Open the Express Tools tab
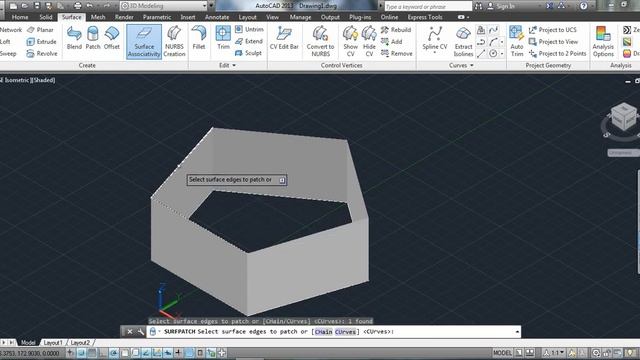 (x=425, y=17)
